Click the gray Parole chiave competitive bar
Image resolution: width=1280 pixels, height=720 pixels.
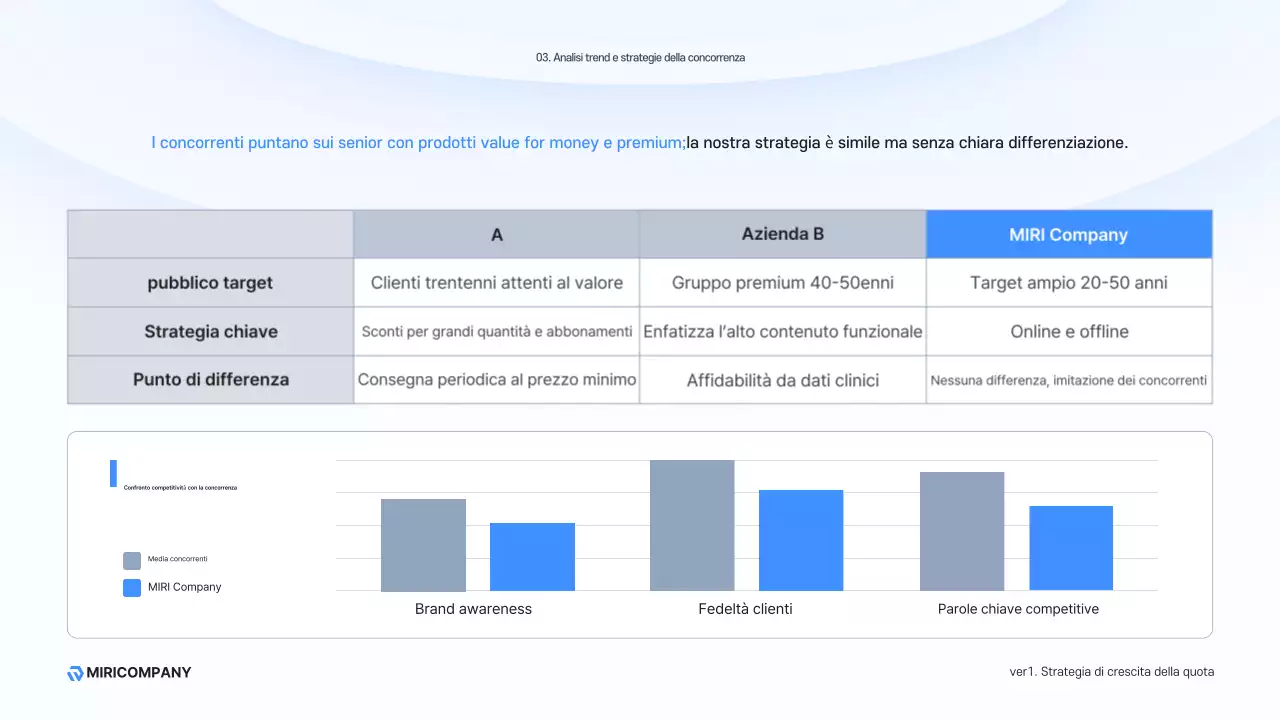pos(962,531)
